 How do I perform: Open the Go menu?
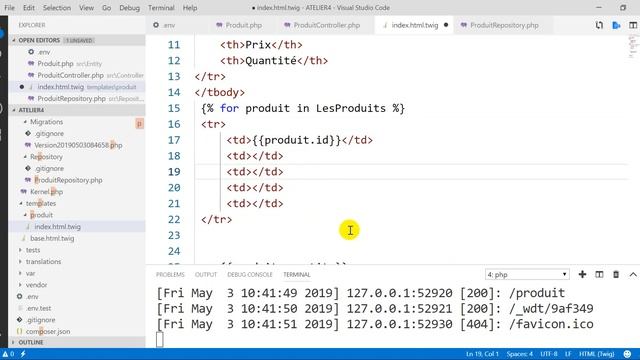[107, 8]
